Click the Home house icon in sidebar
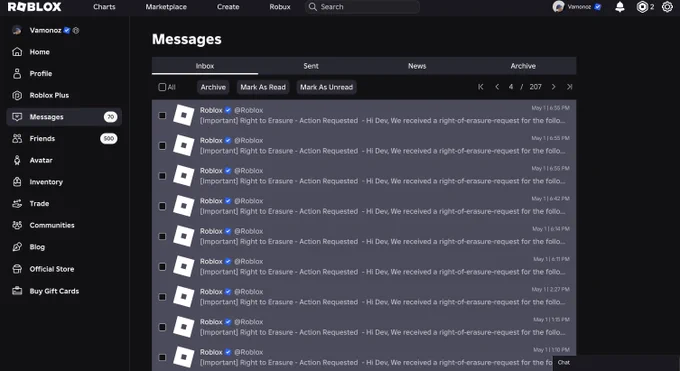The image size is (680, 371). 17,52
